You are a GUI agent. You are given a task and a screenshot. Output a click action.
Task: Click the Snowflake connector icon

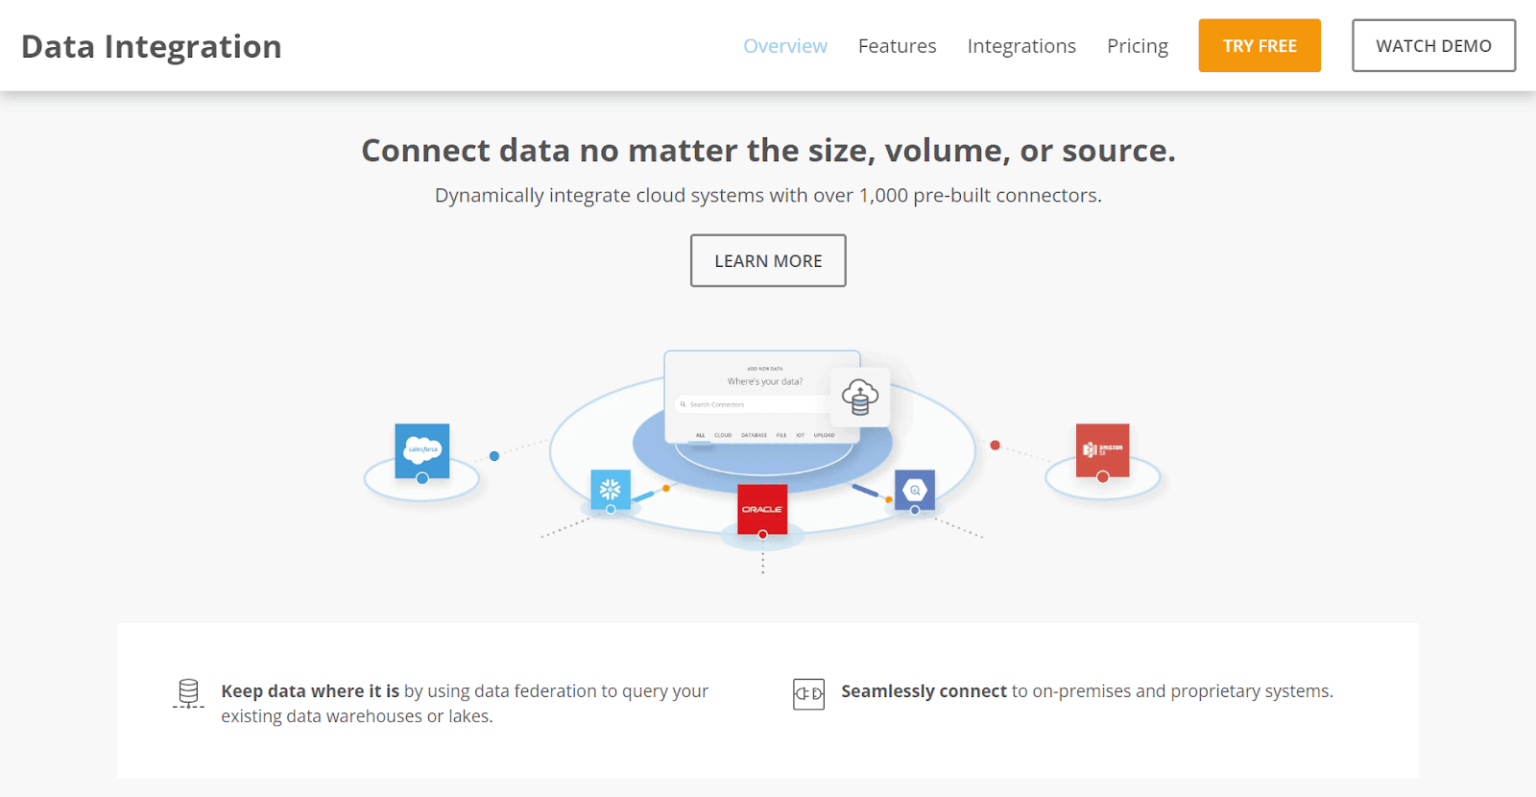pyautogui.click(x=610, y=490)
